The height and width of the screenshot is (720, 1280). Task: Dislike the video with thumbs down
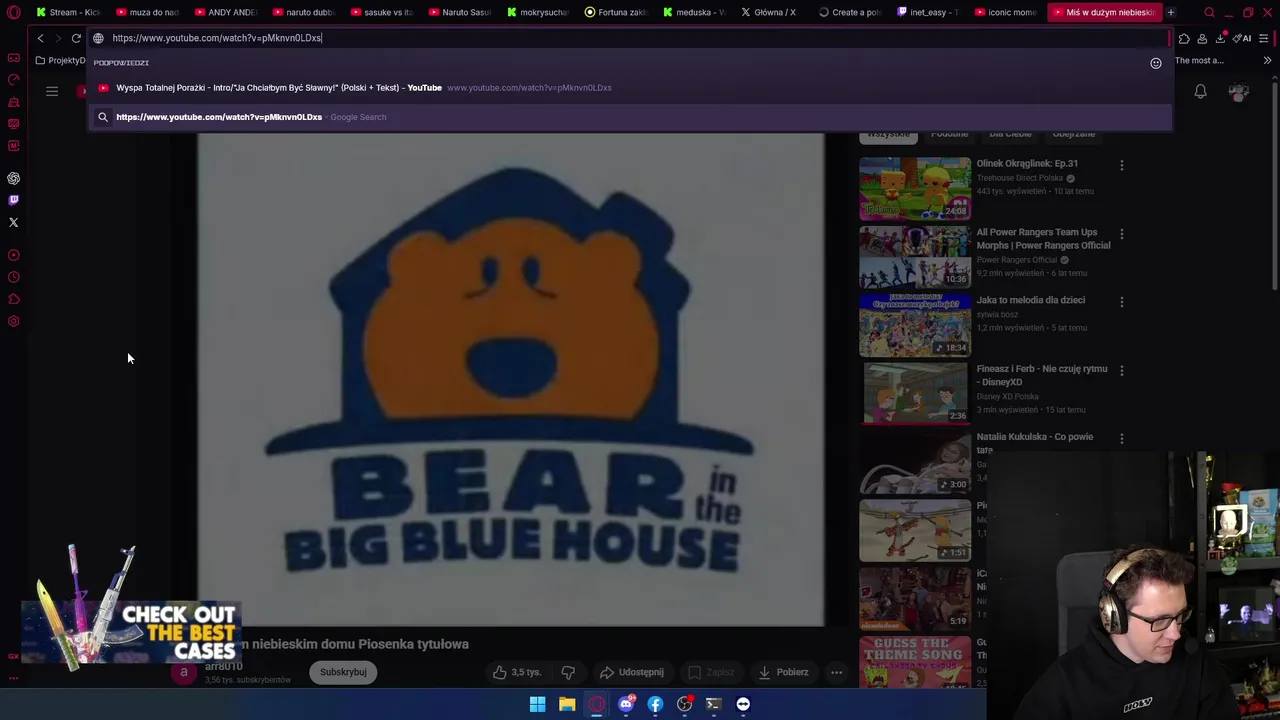click(x=568, y=672)
